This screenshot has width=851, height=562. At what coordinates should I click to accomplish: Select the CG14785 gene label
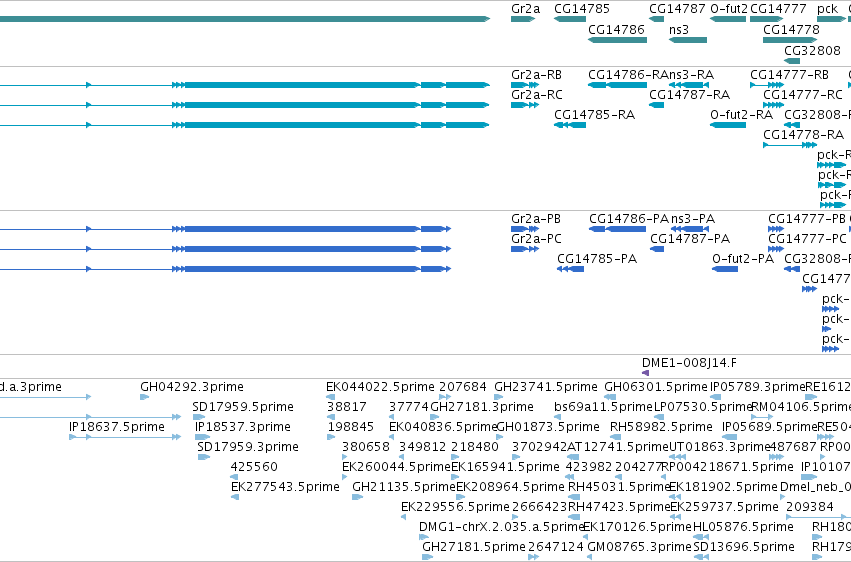582,9
